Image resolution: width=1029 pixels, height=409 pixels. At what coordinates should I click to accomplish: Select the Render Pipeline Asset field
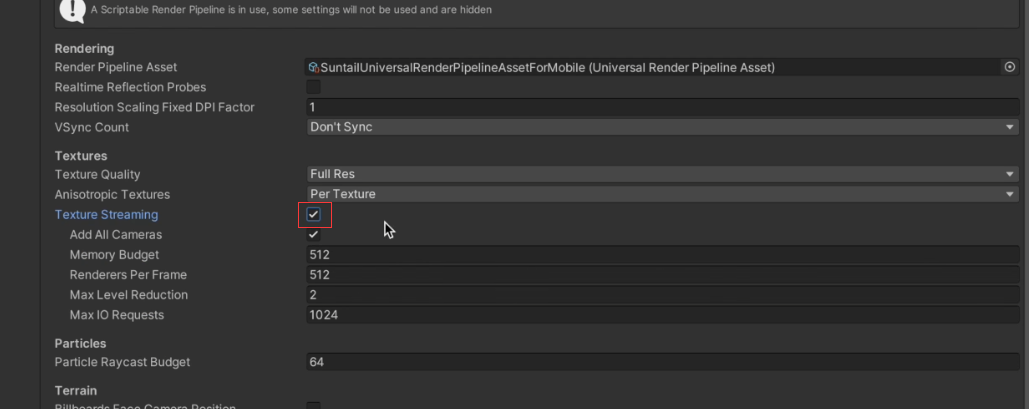coord(654,67)
